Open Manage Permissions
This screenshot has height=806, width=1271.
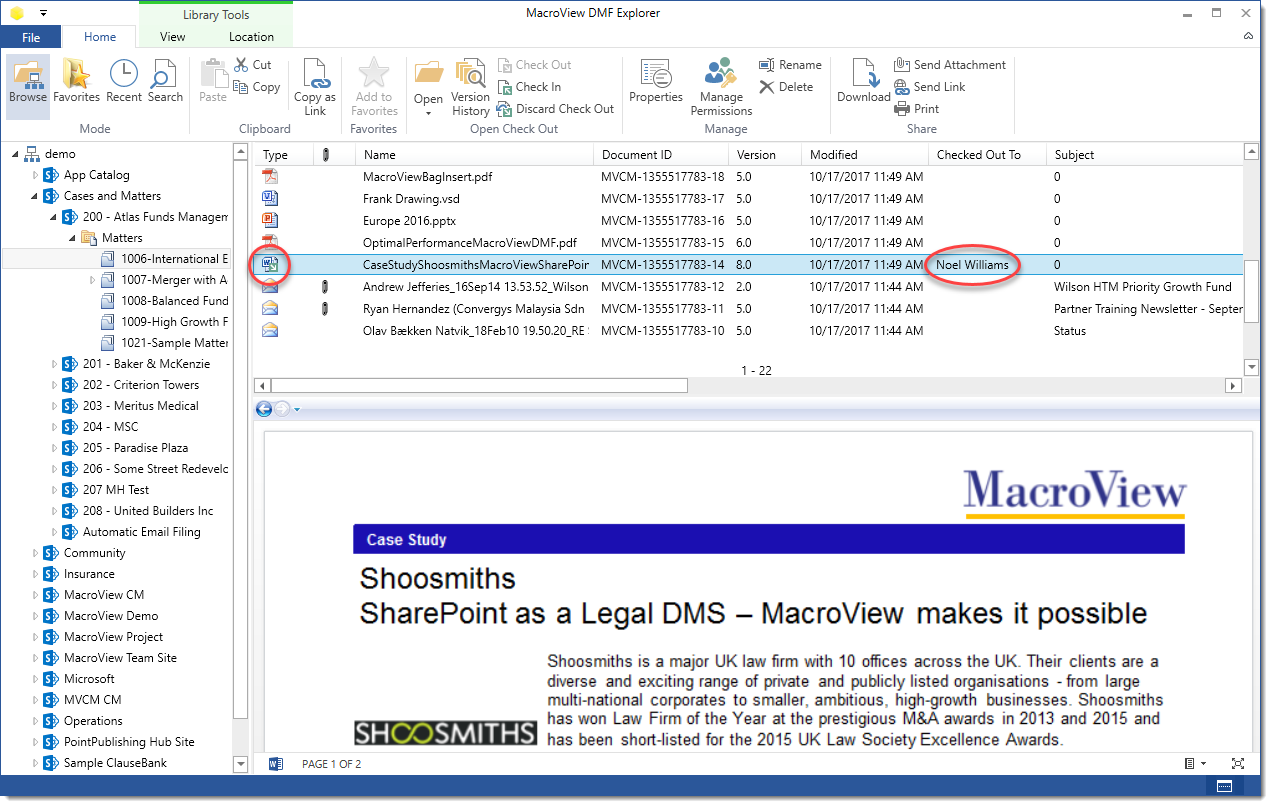(721, 87)
